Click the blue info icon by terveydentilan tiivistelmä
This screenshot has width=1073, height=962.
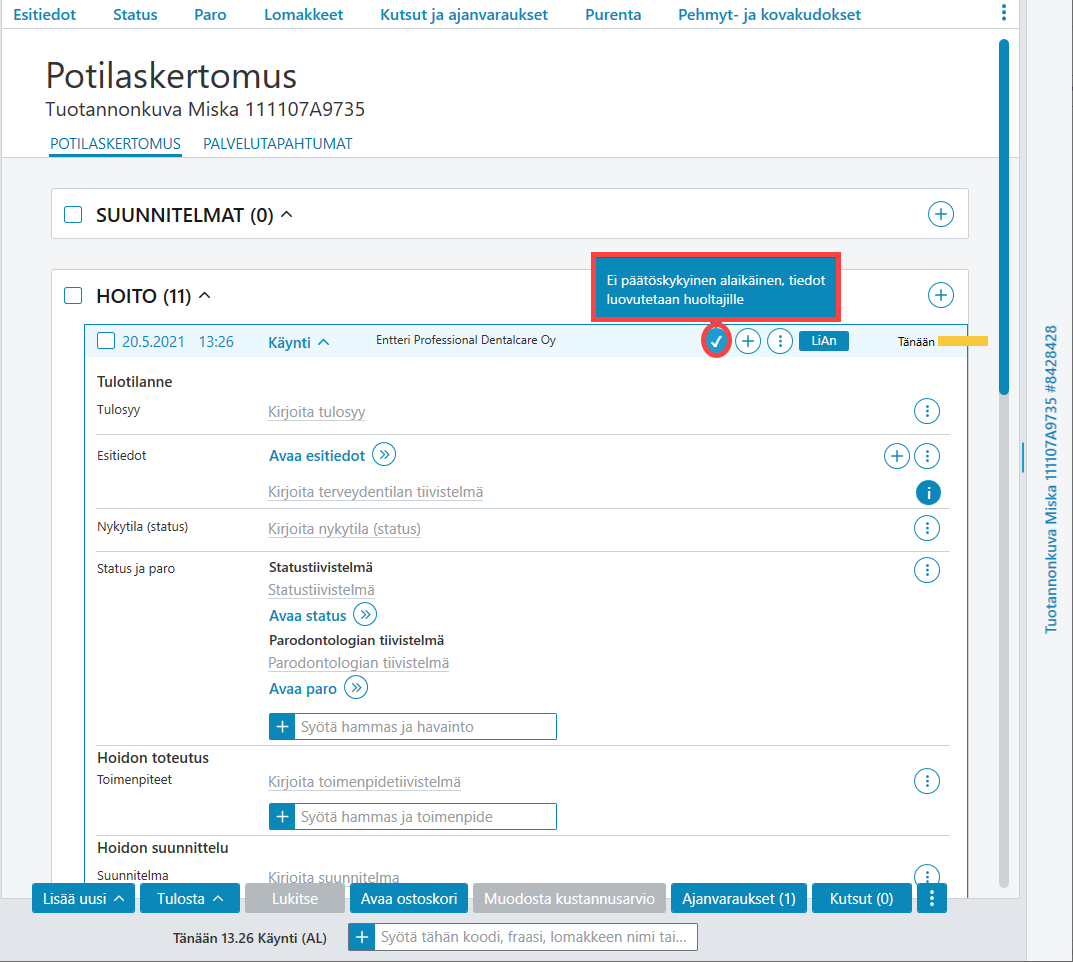tap(928, 493)
